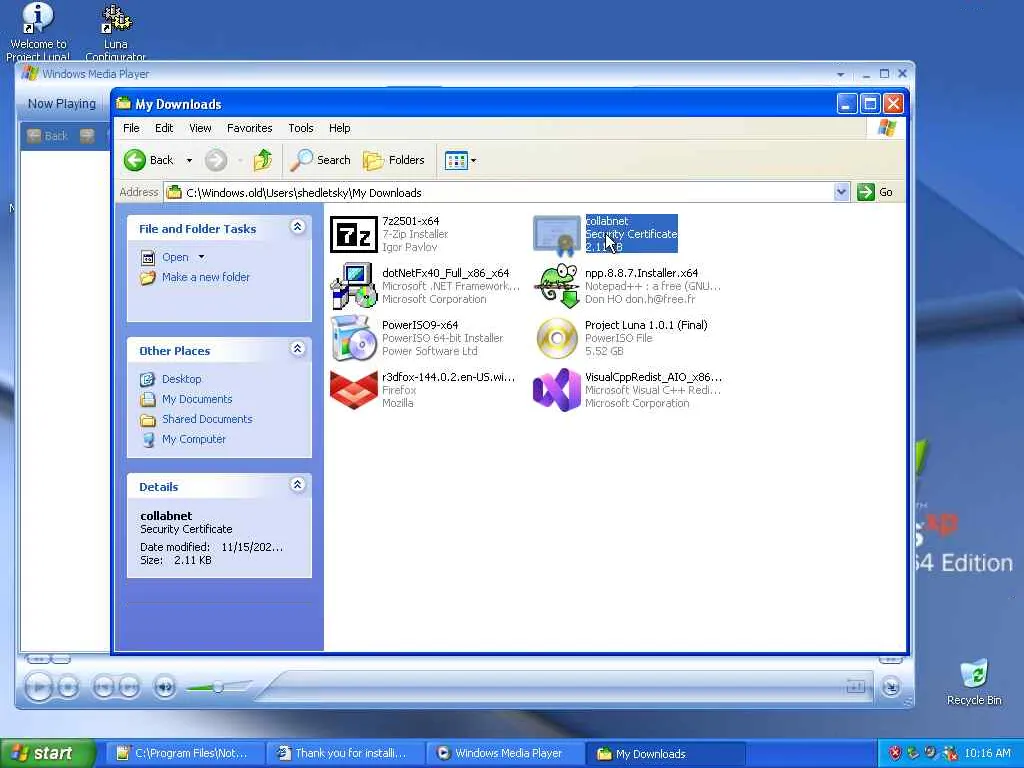The width and height of the screenshot is (1024, 768).
Task: Click the Media Player title bar dropdown arrow
Action: pyautogui.click(x=840, y=74)
